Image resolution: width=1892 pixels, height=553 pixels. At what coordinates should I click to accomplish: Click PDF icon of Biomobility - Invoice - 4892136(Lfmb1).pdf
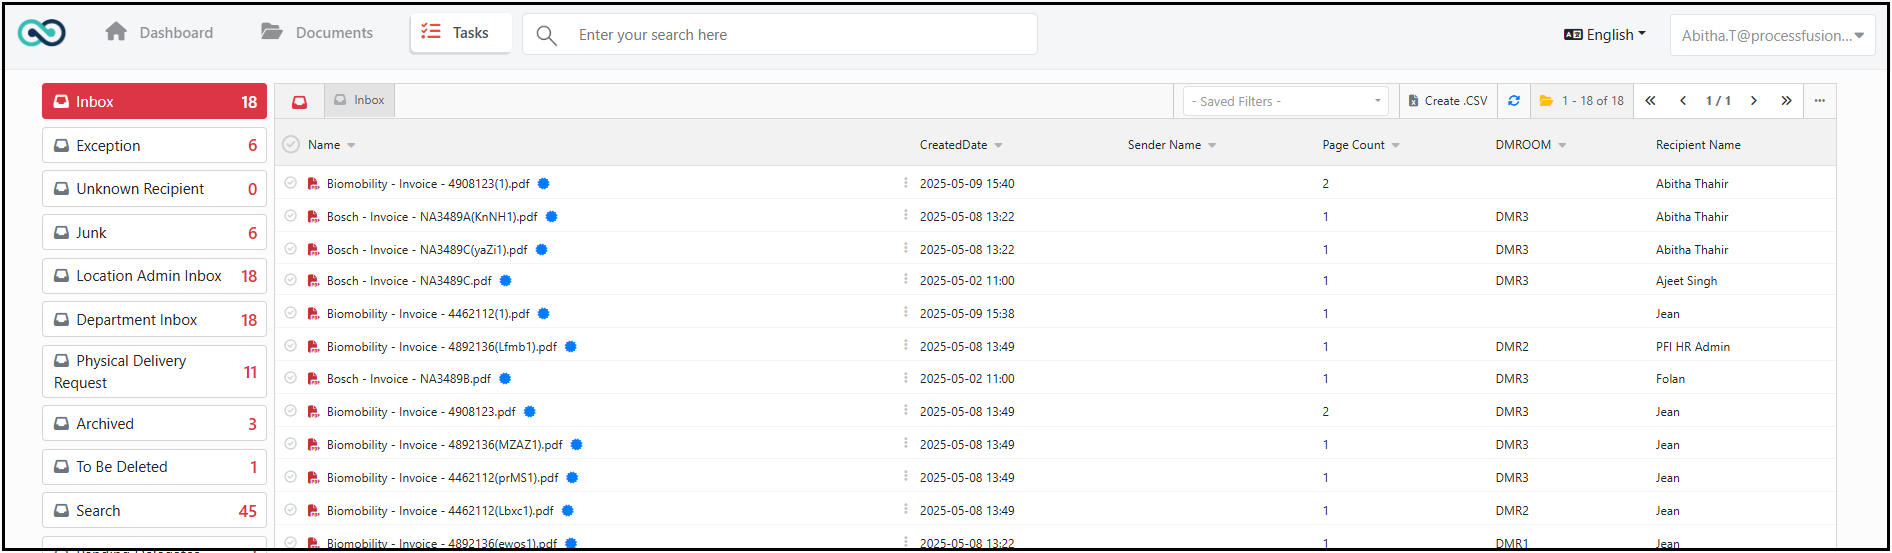pyautogui.click(x=313, y=347)
